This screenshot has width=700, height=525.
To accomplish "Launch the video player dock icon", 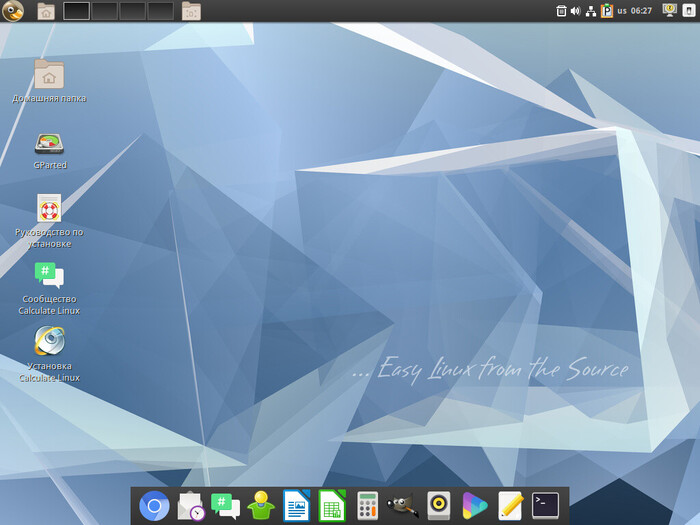I will click(474, 506).
